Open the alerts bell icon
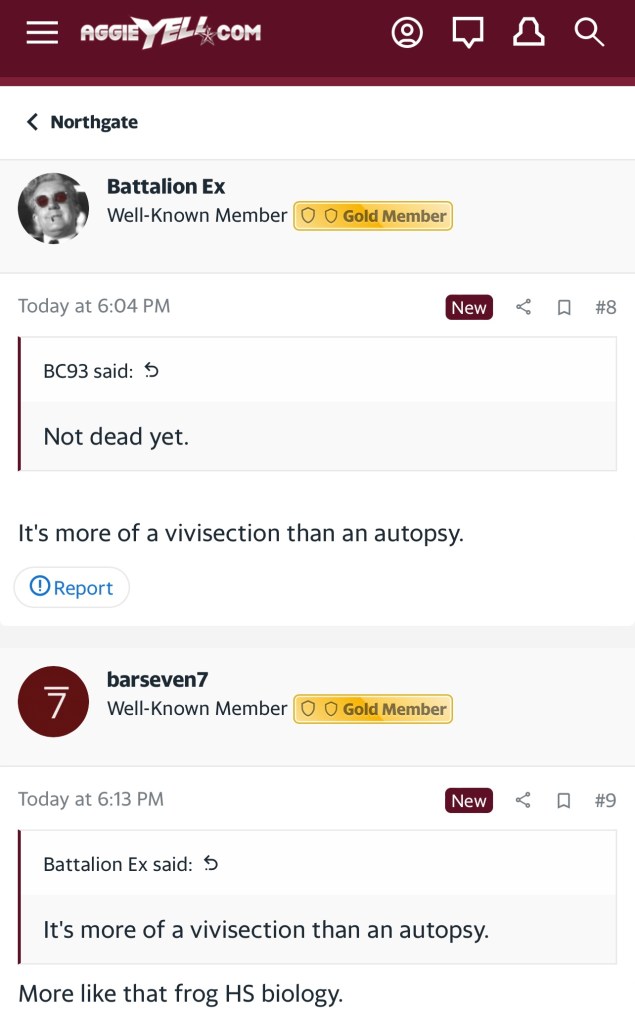Viewport: 635px width, 1023px height. pyautogui.click(x=528, y=33)
